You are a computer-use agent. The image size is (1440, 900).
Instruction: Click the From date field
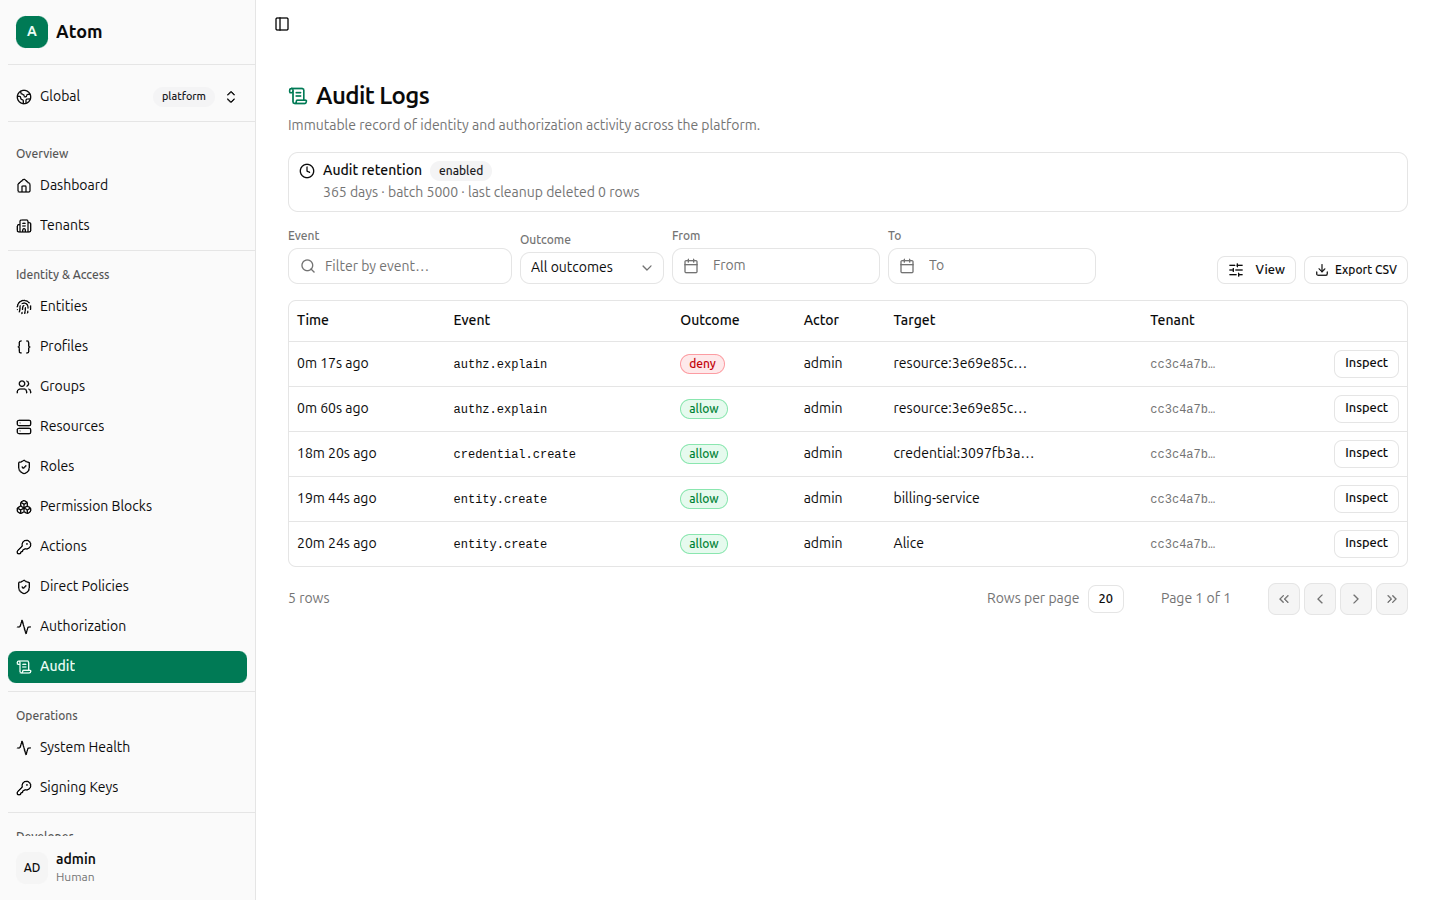click(x=776, y=266)
